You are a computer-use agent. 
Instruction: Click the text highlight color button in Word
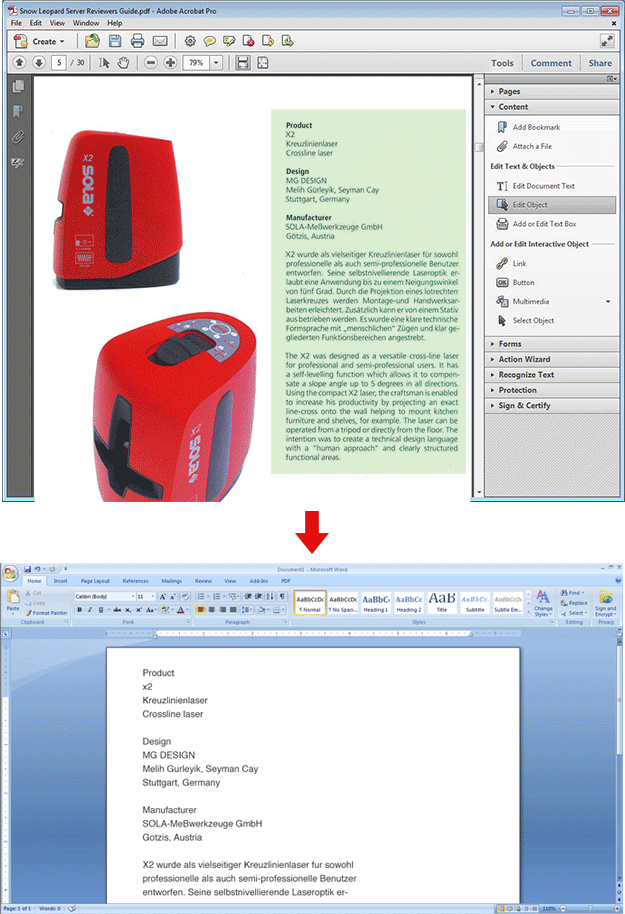pos(165,610)
